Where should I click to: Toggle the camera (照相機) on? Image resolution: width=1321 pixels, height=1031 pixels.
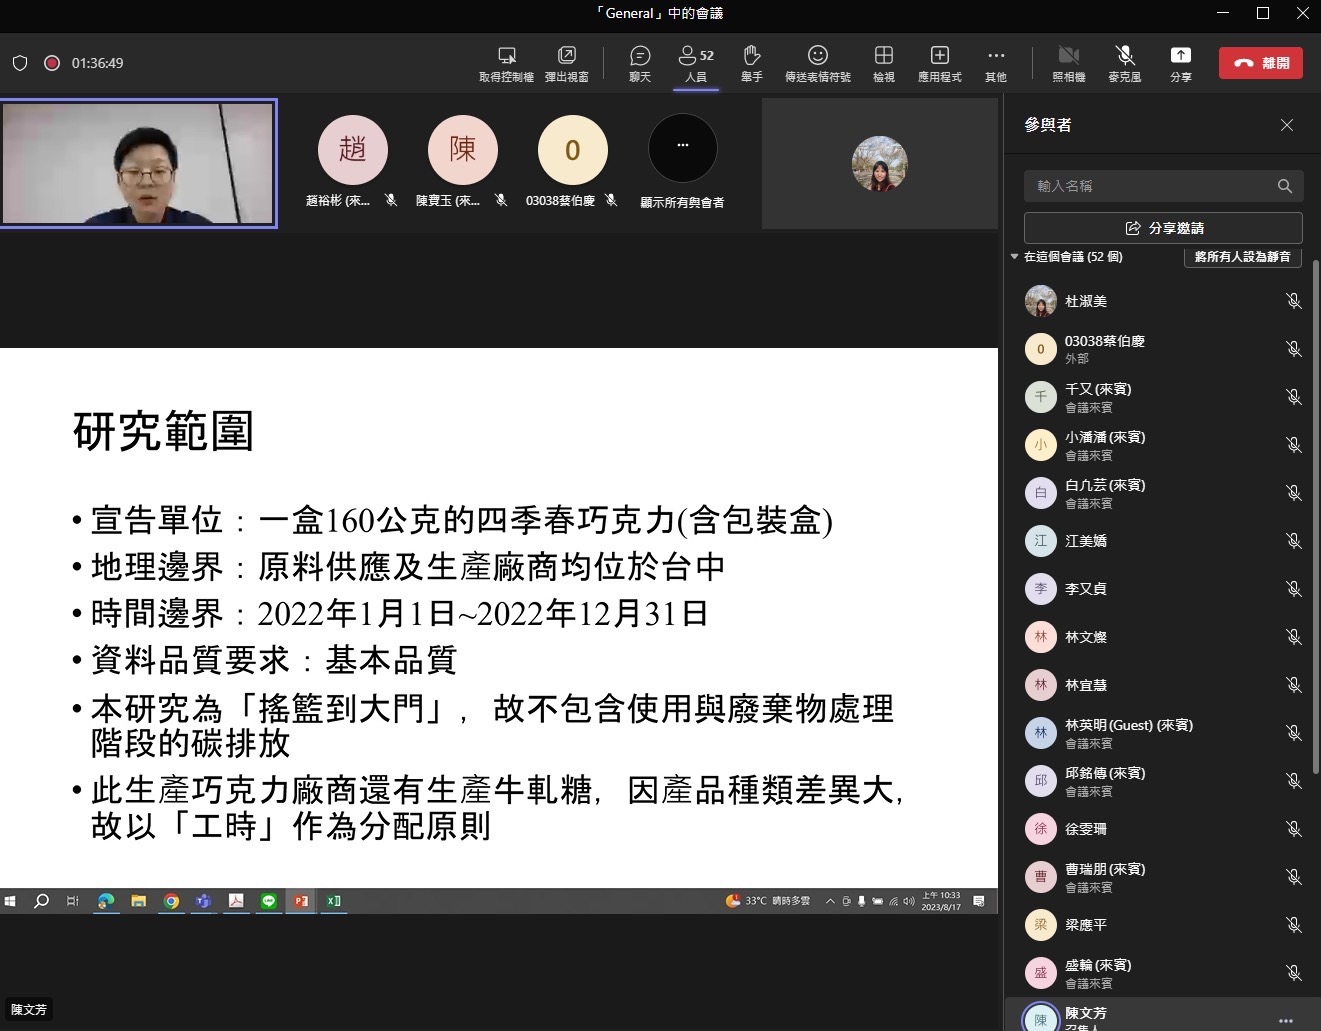1068,63
